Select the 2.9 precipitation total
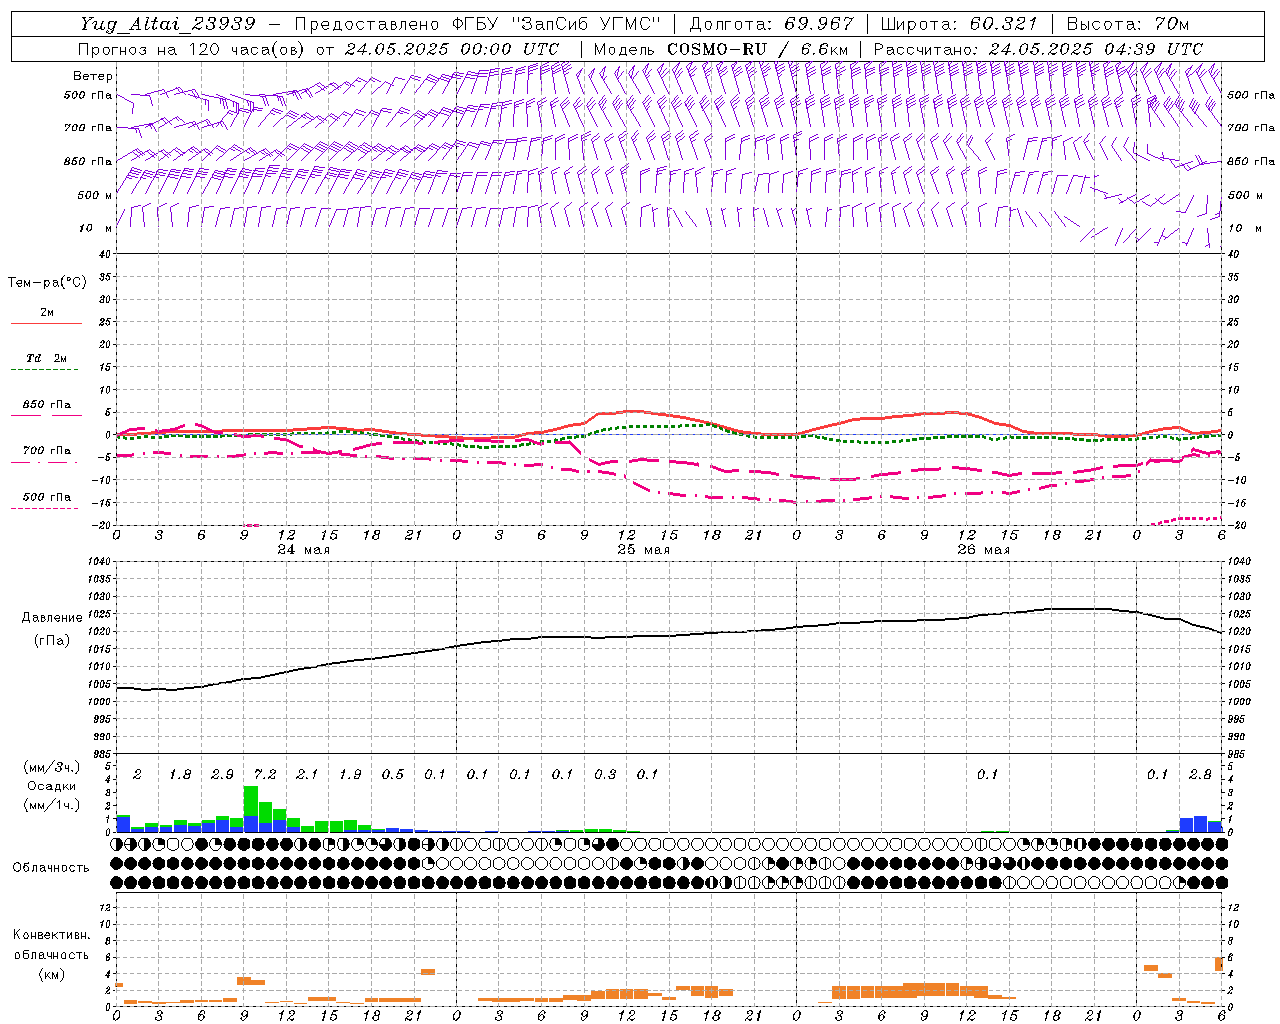 [x=222, y=775]
